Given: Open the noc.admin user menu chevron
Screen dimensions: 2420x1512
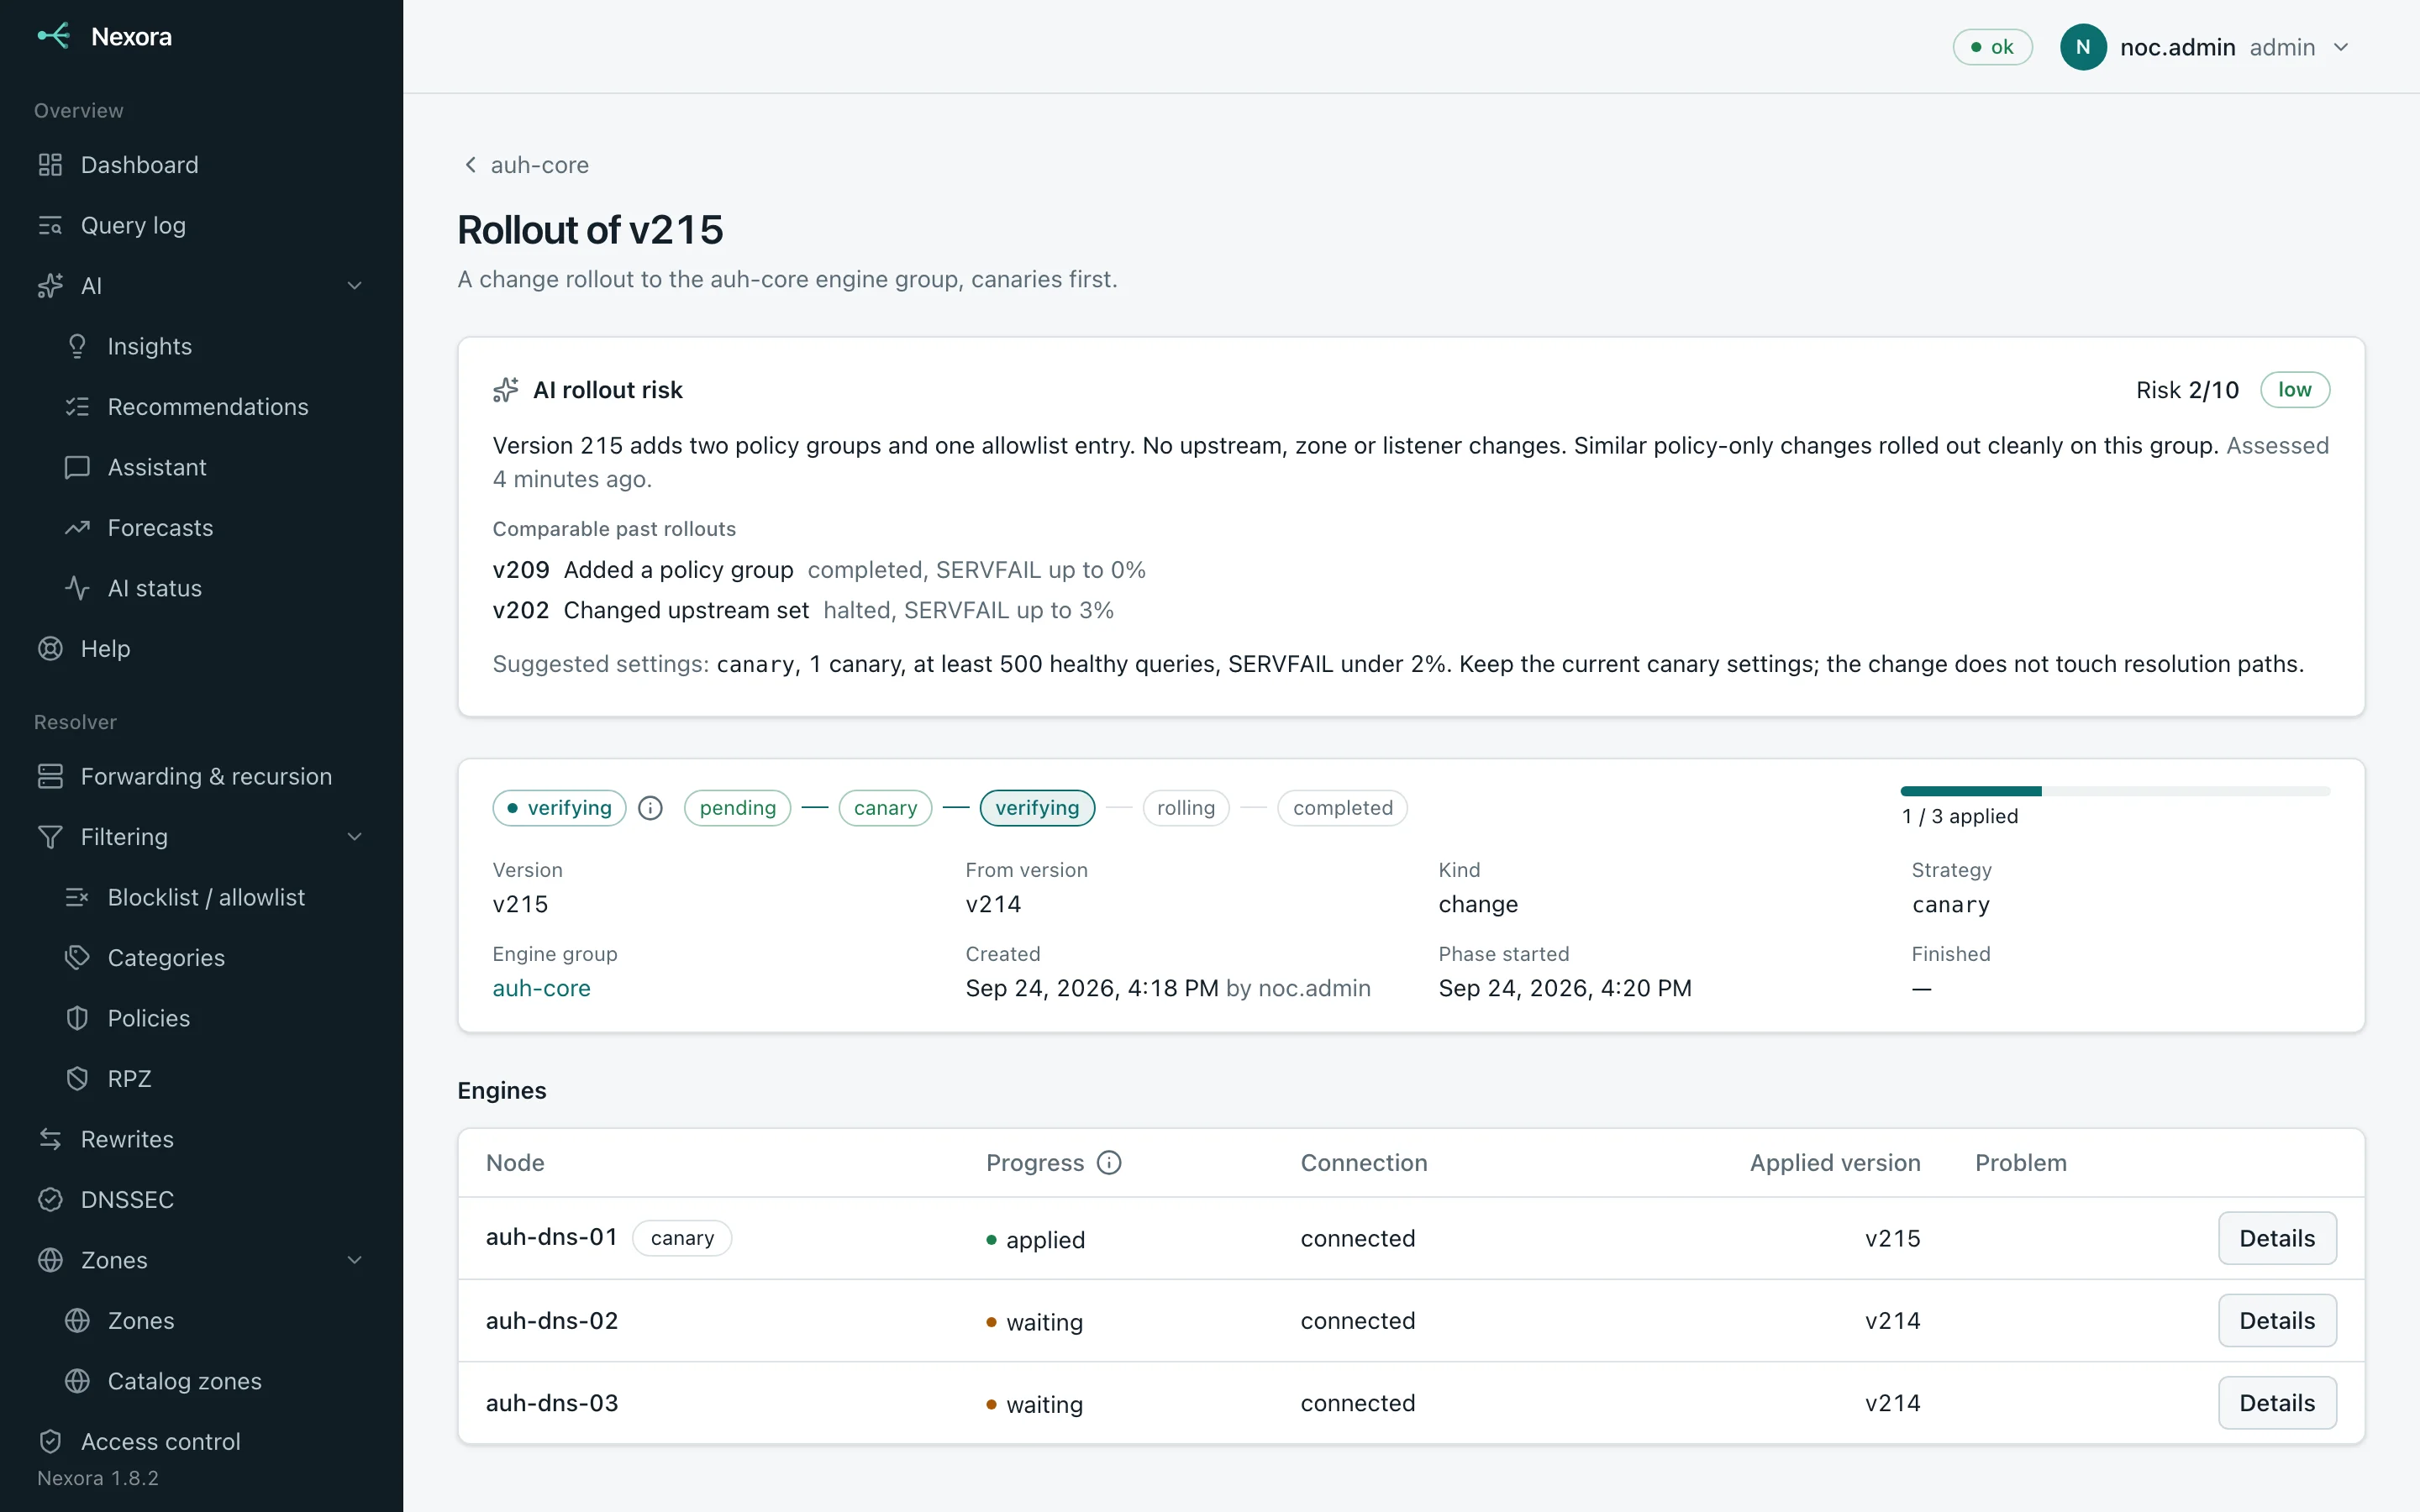Looking at the screenshot, I should tap(2341, 47).
